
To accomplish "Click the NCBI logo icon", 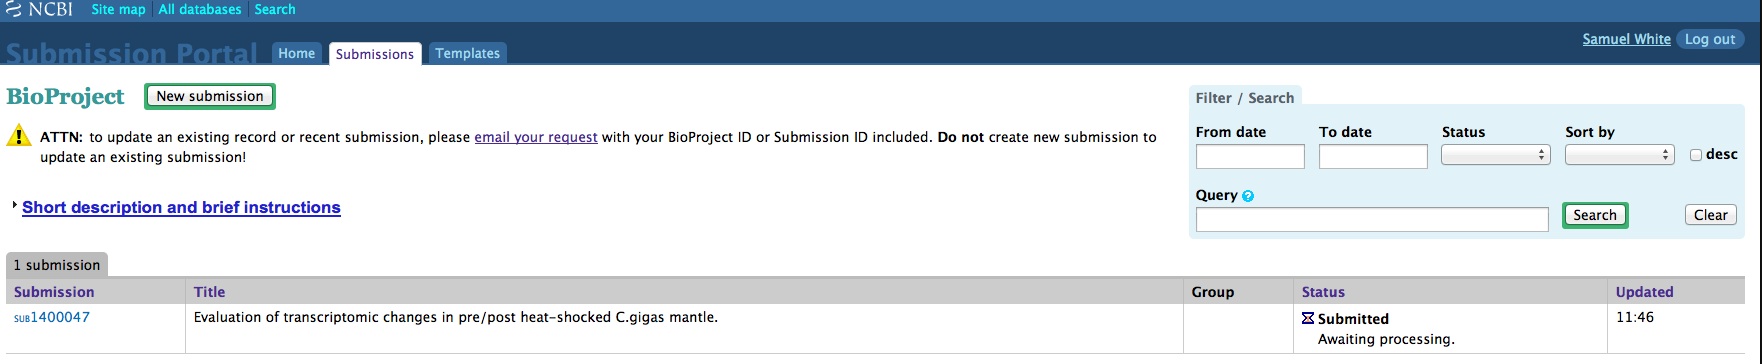I will tap(13, 9).
